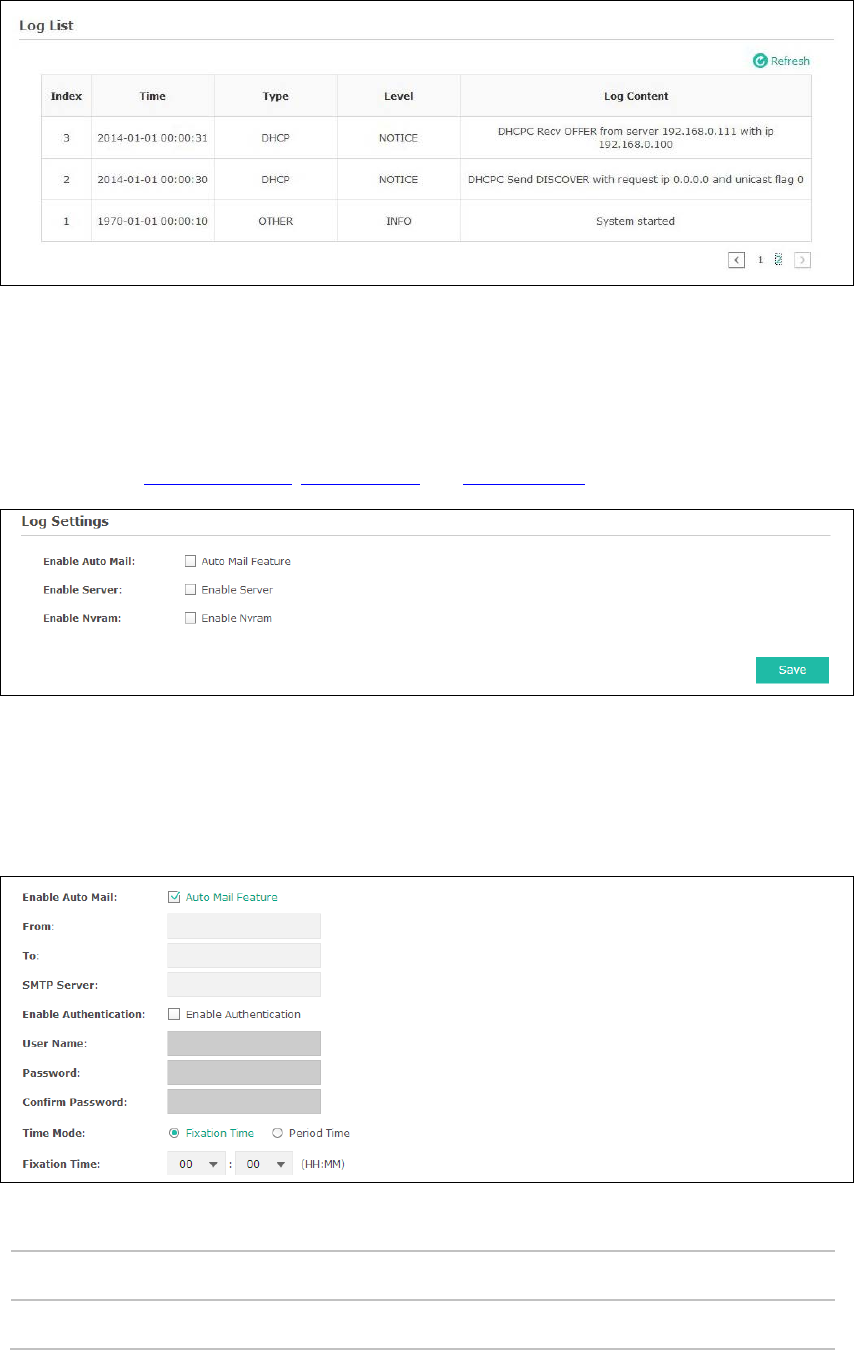Select the 2014-01-01 00:00:30 time cell

153,179
